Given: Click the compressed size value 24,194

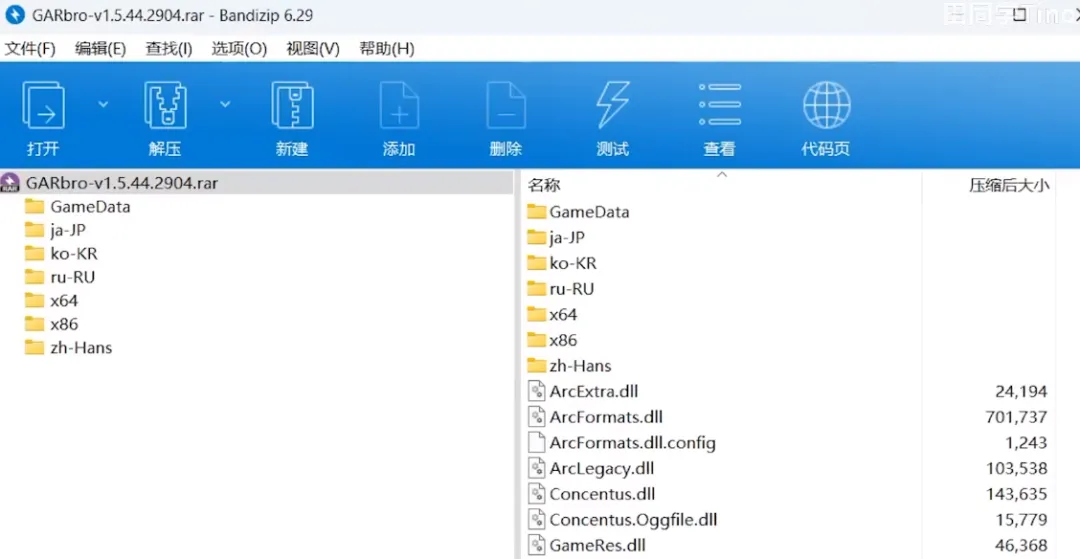Looking at the screenshot, I should (1021, 392).
